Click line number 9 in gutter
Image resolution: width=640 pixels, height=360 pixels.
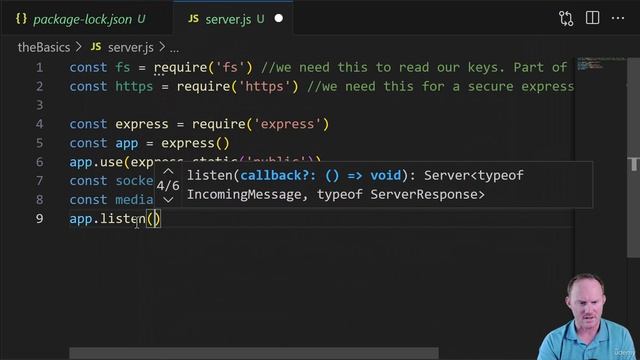tap(39, 219)
